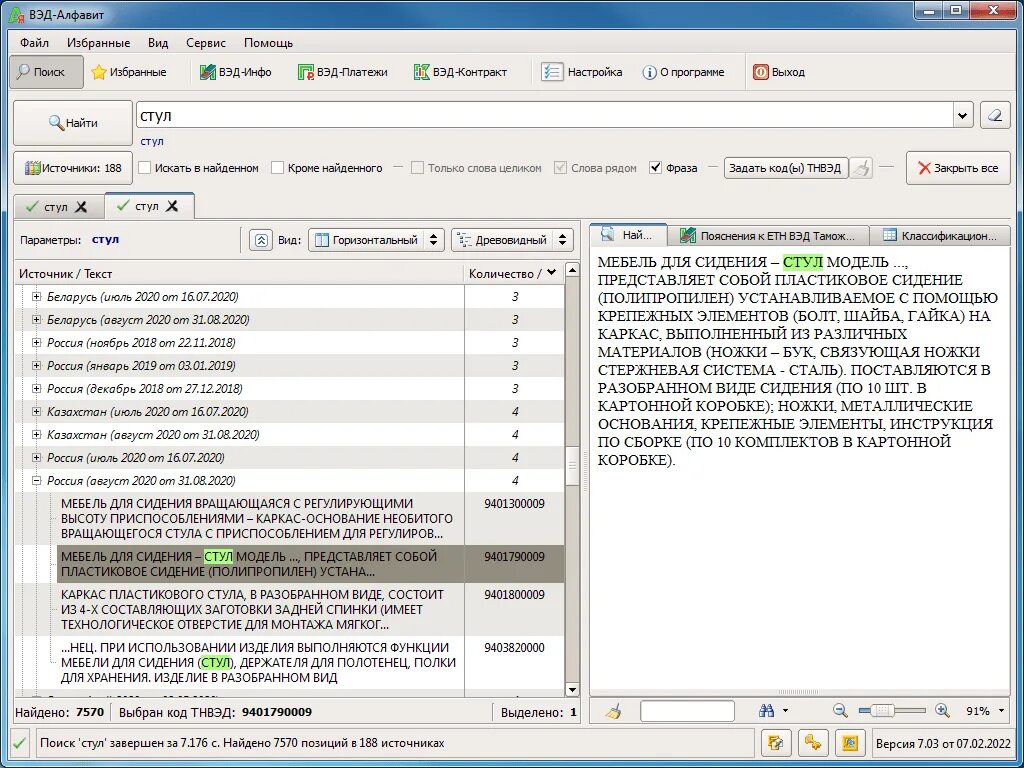The height and width of the screenshot is (768, 1024).
Task: Click into the стул search input field
Action: click(545, 116)
